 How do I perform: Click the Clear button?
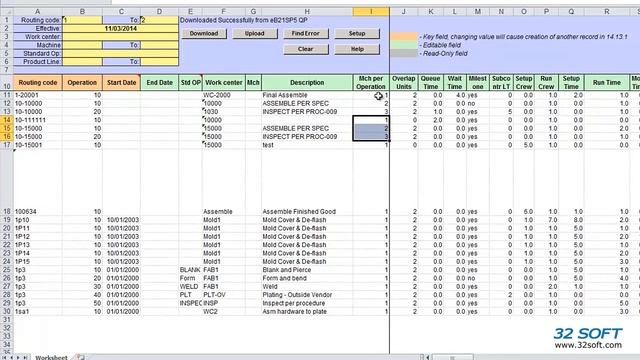click(x=306, y=49)
